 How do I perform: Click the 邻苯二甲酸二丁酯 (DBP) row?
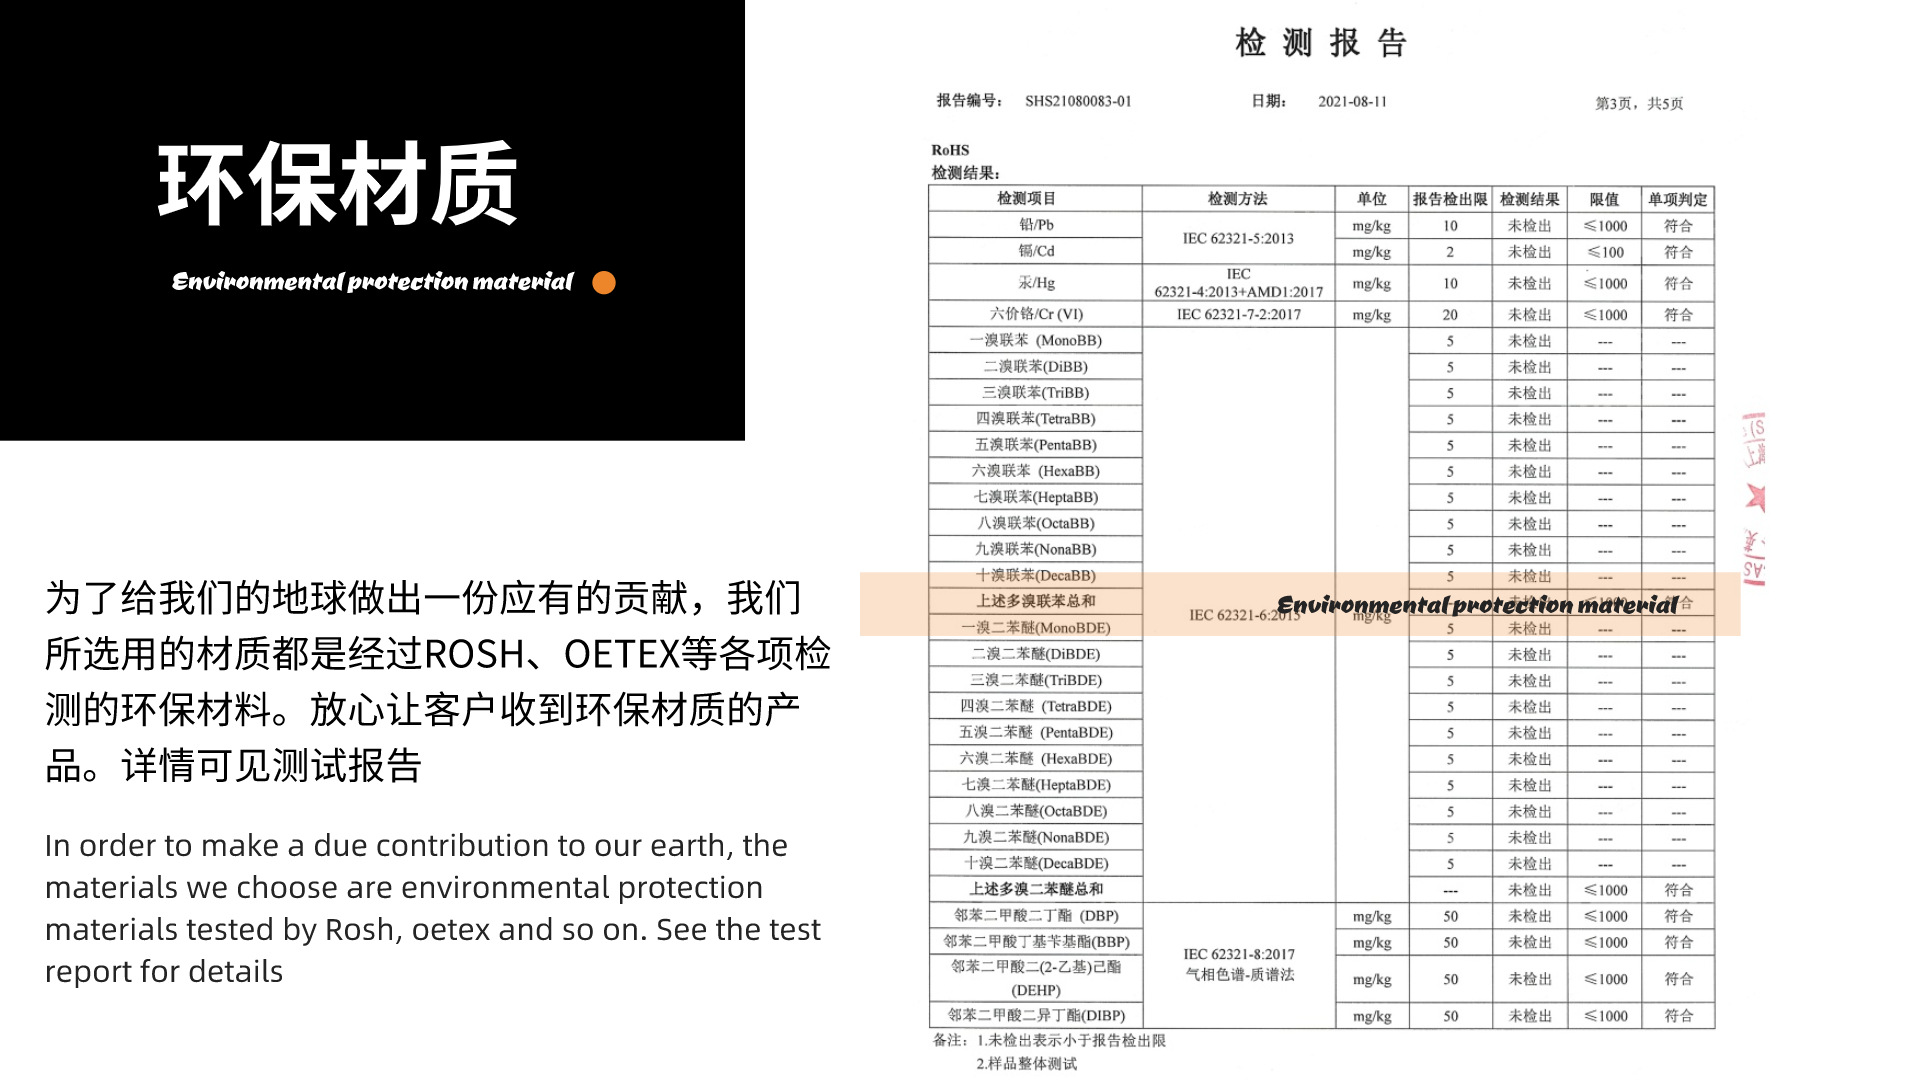(x=1036, y=915)
